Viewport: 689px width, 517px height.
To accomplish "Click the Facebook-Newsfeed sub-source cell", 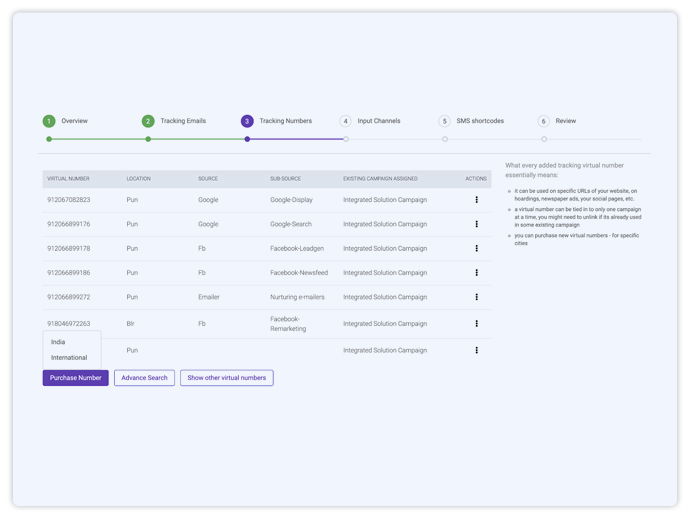I will click(x=299, y=273).
